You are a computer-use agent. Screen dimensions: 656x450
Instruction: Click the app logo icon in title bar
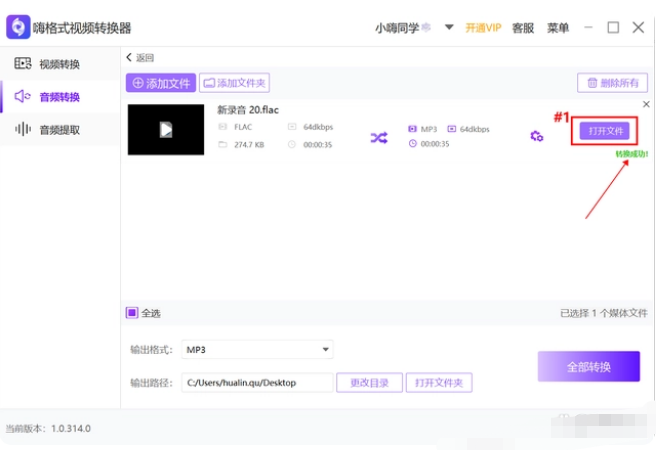click(17, 27)
